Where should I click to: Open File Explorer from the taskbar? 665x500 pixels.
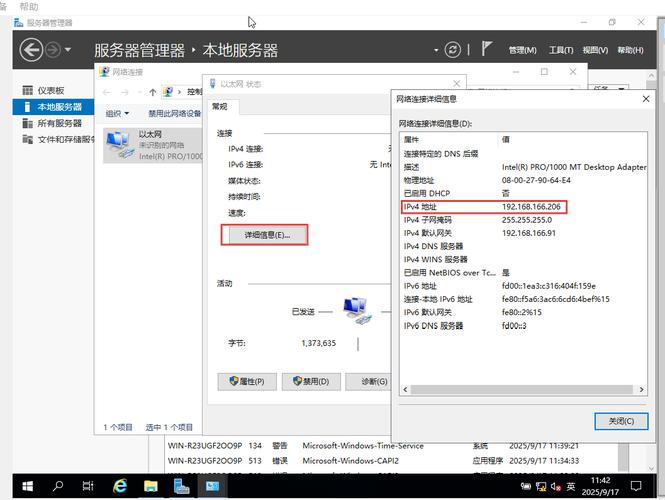(151, 486)
